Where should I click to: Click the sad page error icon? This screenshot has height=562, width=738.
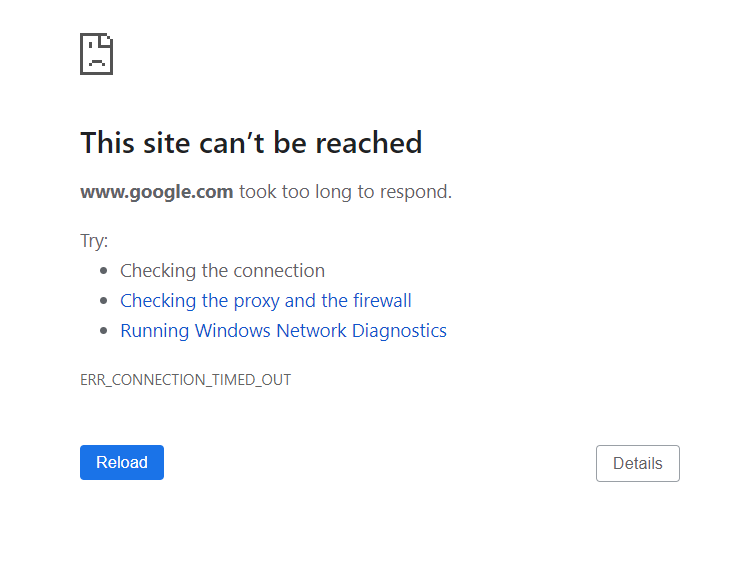96,54
